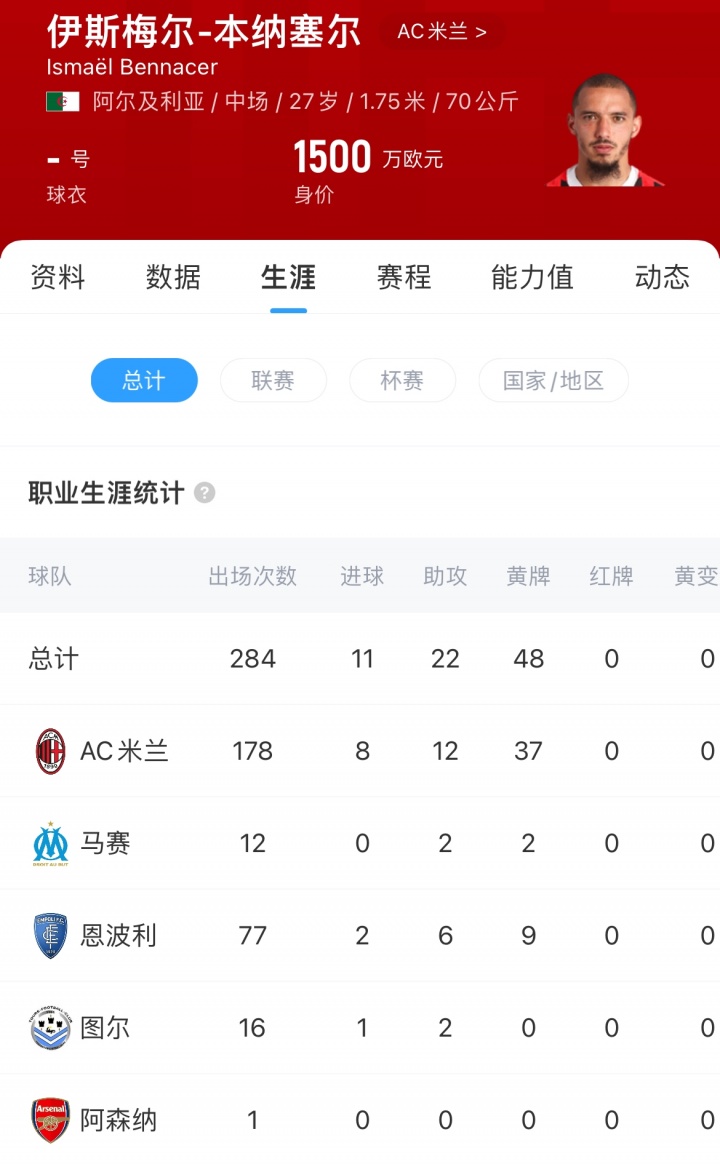Viewport: 720px width, 1164px height.
Task: Open the player portrait photo
Action: (604, 131)
